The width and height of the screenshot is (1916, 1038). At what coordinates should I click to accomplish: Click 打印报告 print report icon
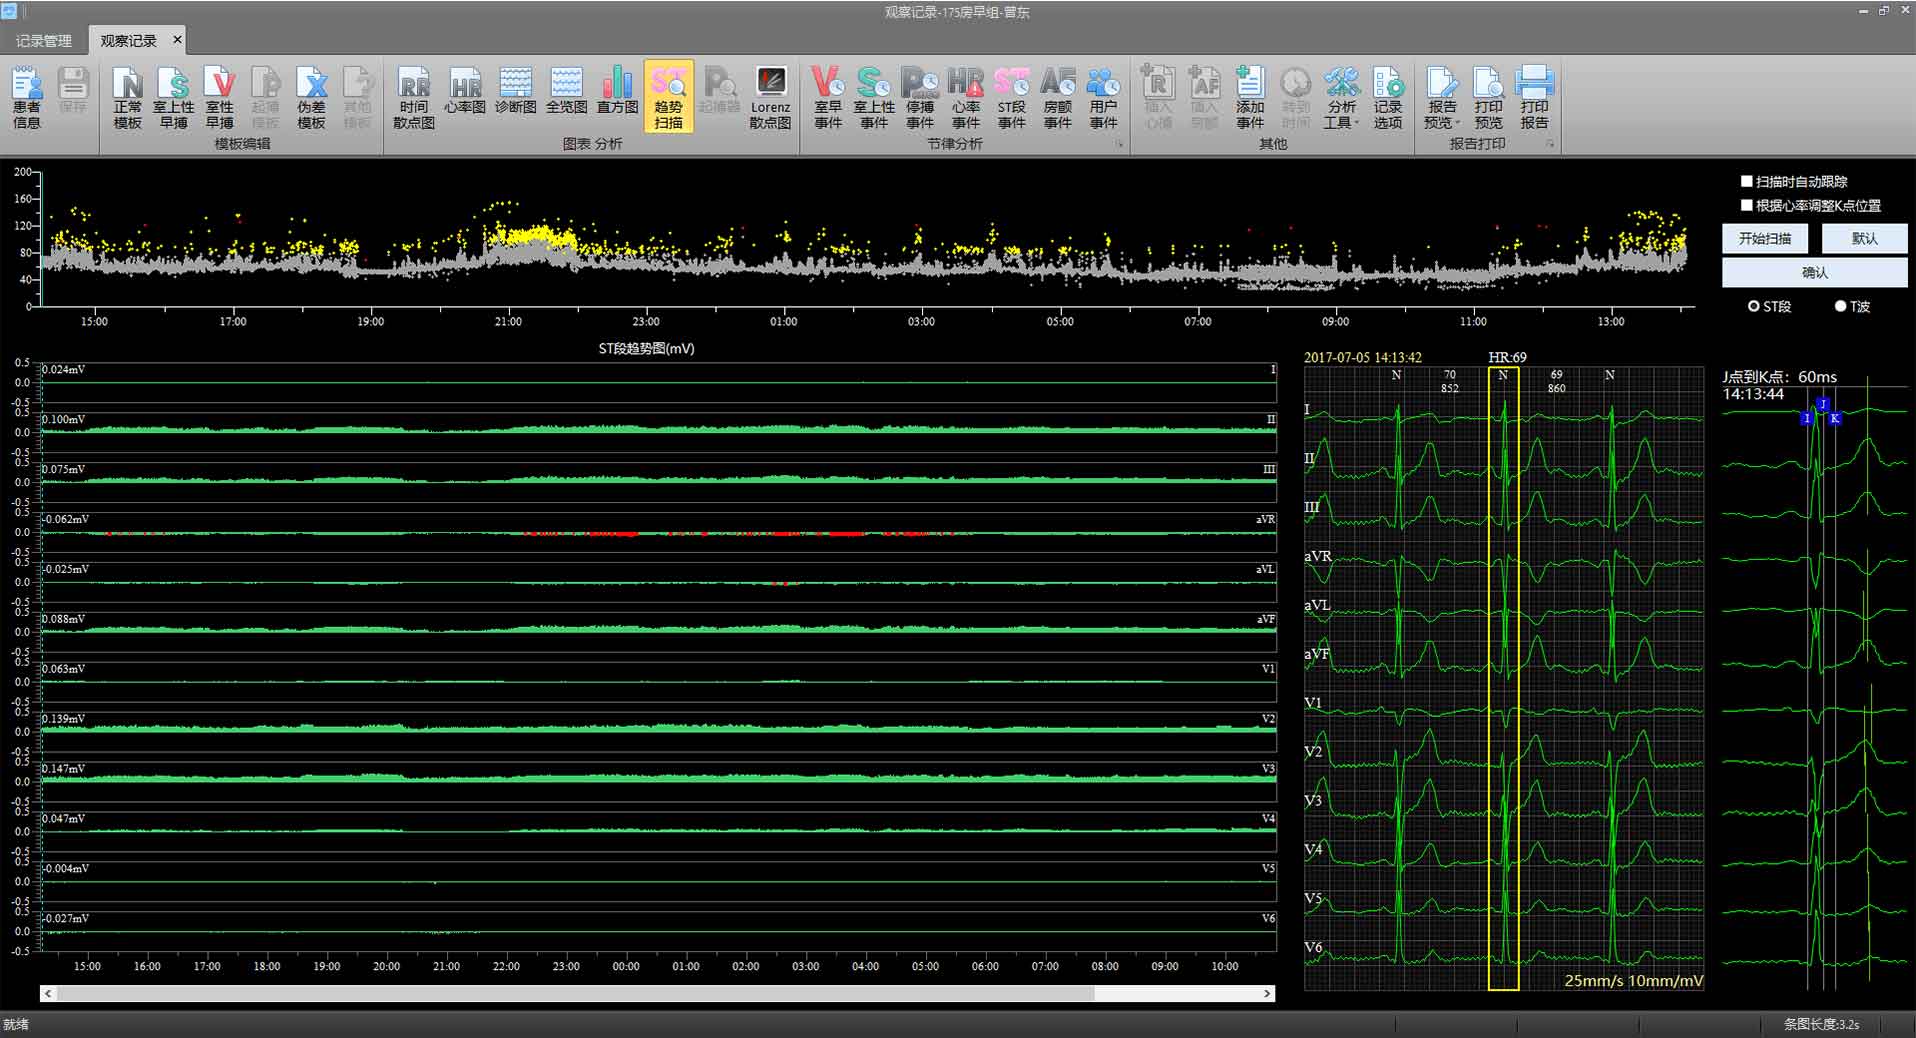[x=1534, y=98]
